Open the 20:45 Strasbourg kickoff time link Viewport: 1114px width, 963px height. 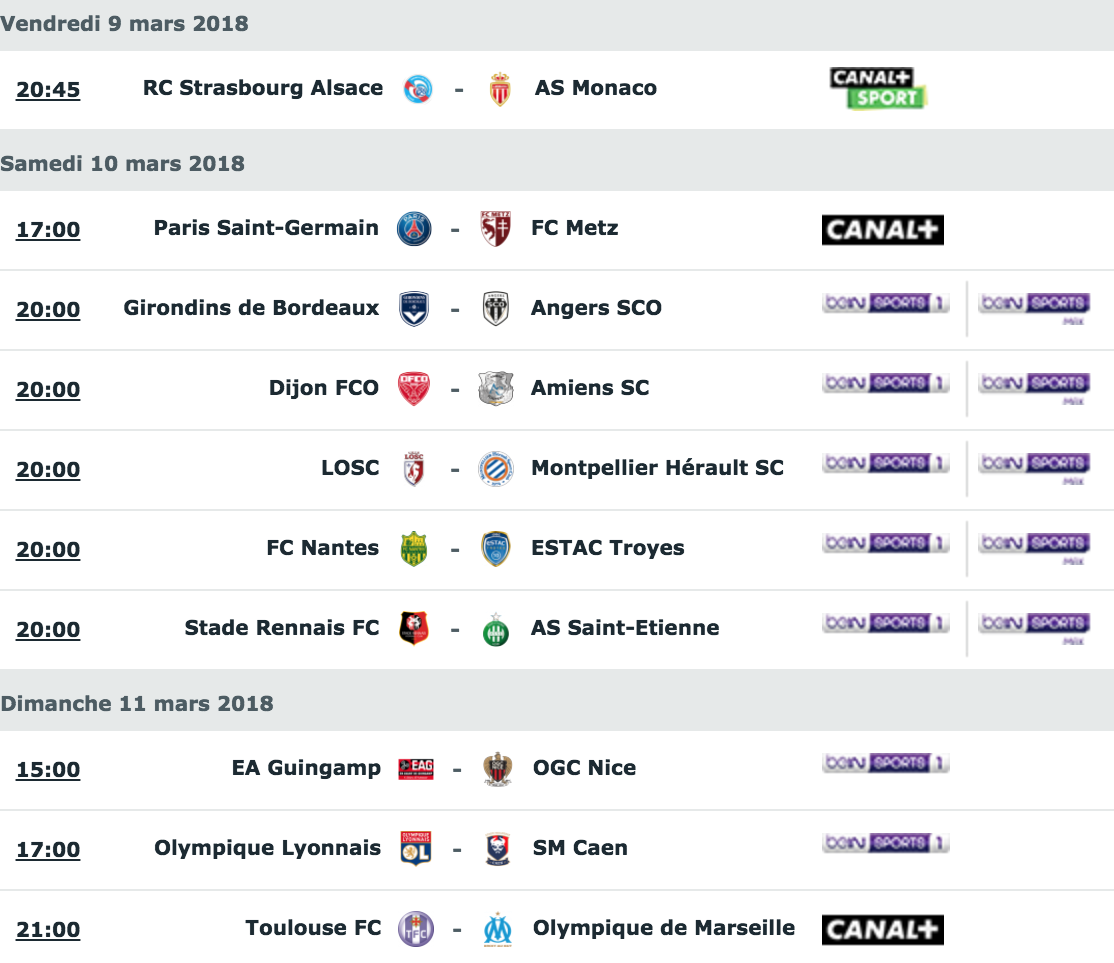click(48, 90)
